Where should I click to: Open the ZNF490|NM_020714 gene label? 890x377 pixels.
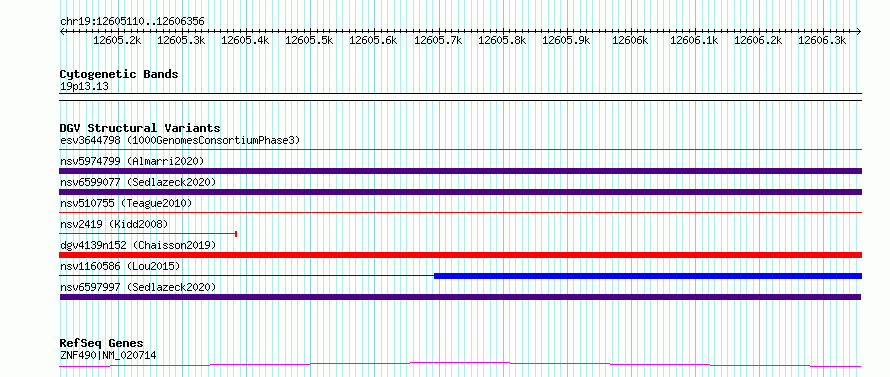108,355
